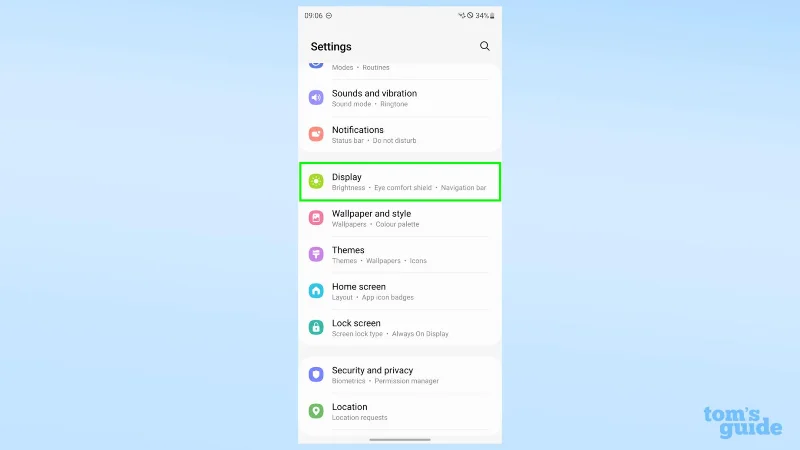Viewport: 800px width, 450px height.
Task: Tap the teal Lock screen padlock icon
Action: pos(316,327)
